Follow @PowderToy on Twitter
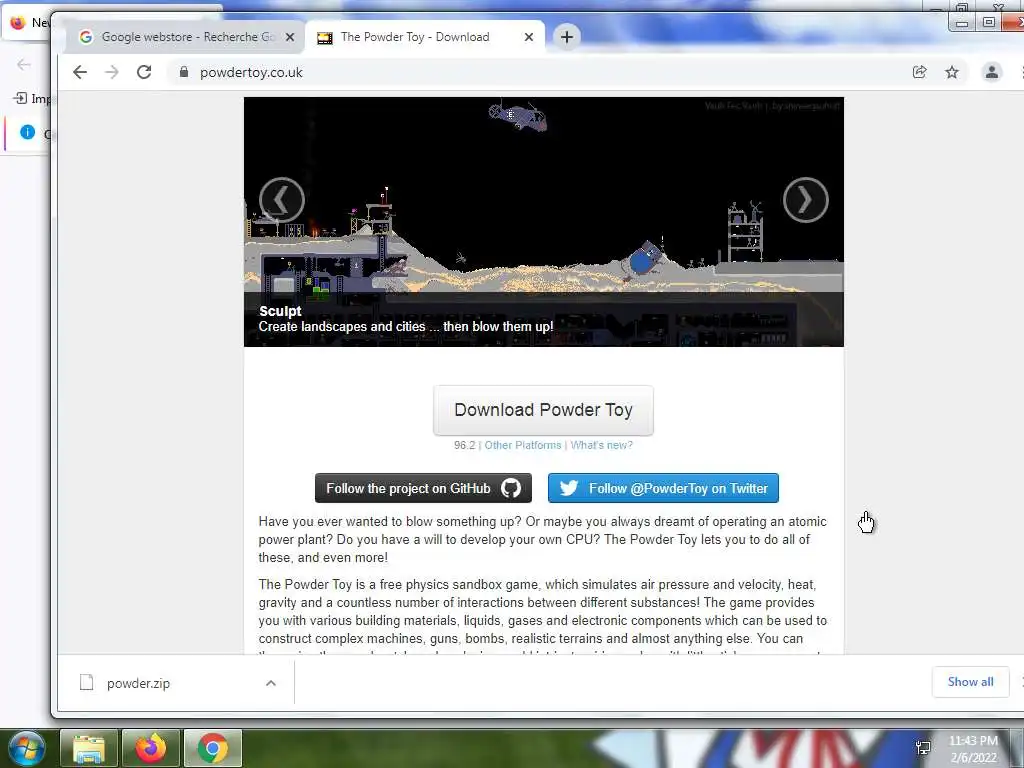 [664, 488]
